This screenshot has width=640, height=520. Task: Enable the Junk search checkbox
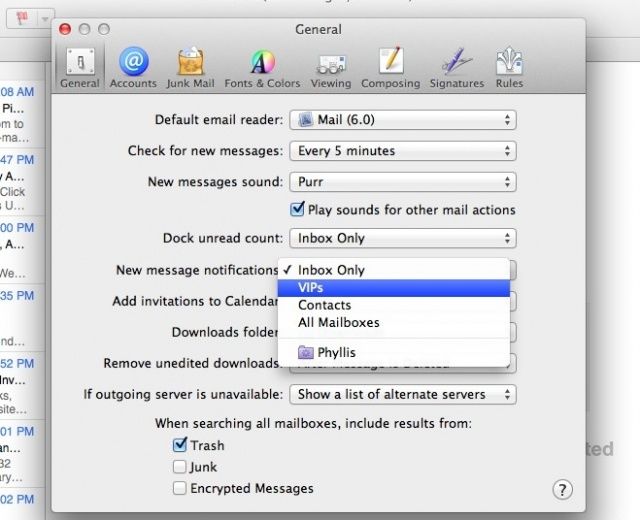[180, 467]
